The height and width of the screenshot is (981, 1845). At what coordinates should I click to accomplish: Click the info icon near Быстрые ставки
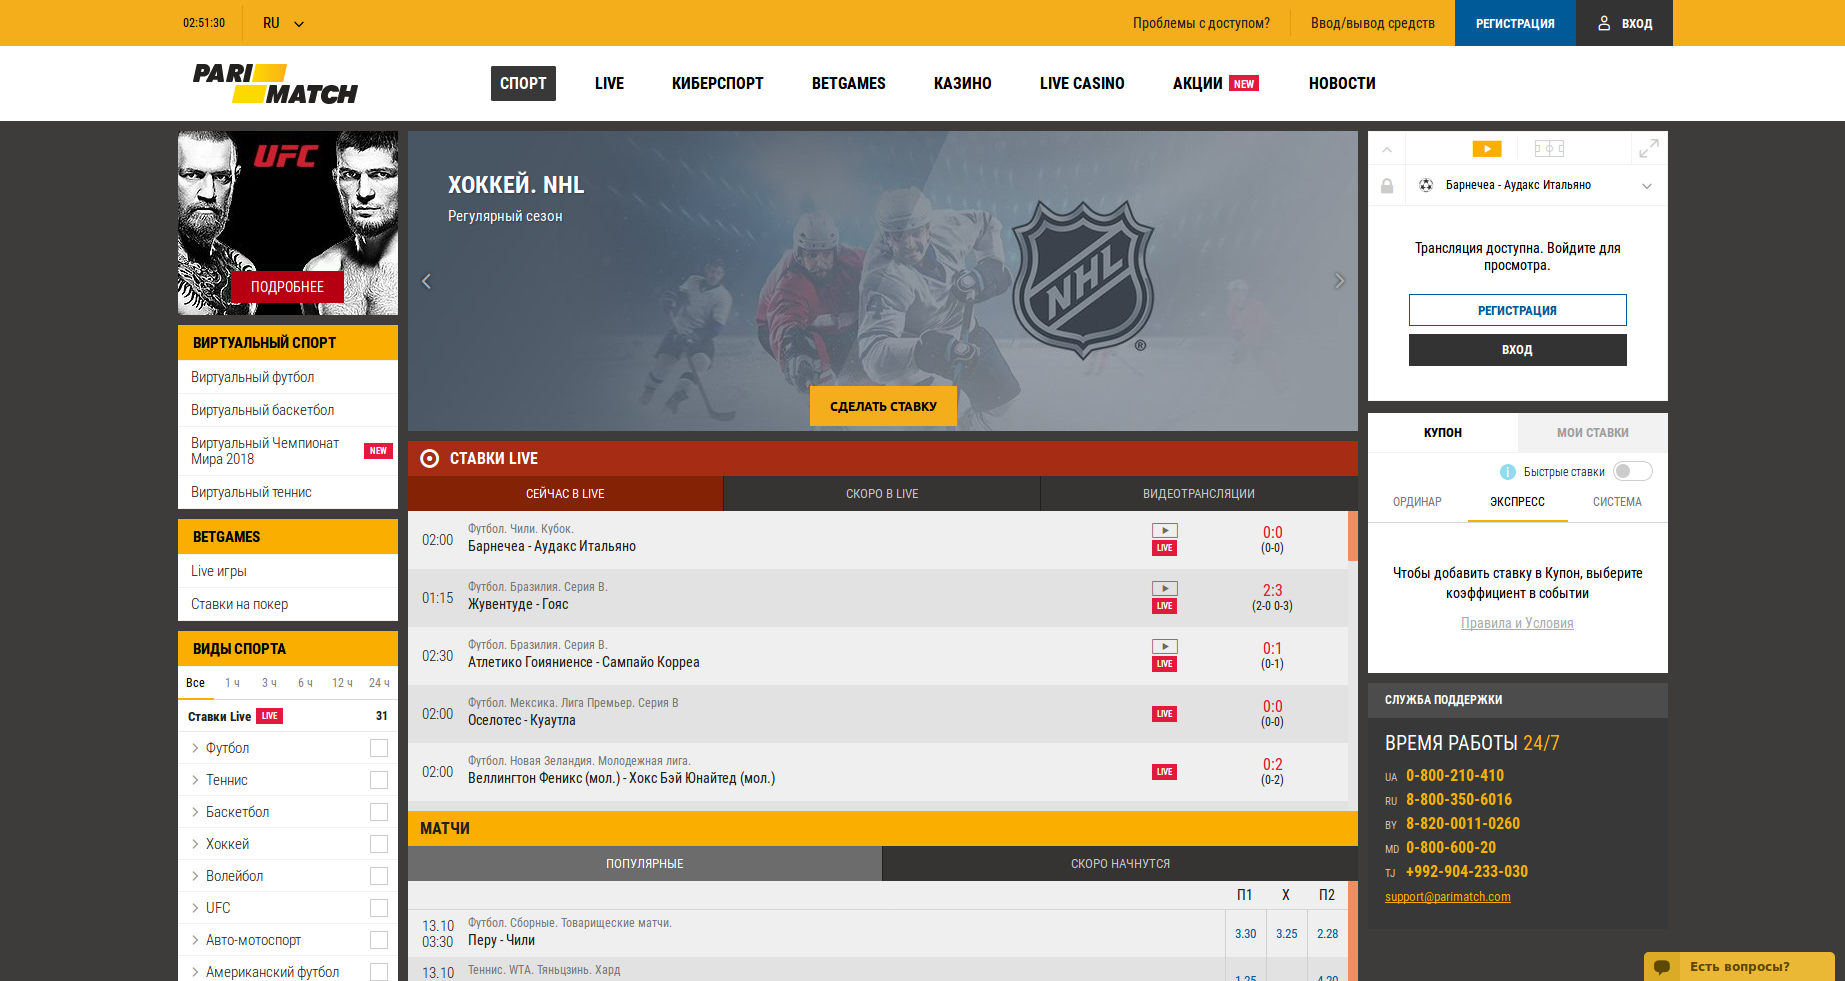click(x=1508, y=472)
